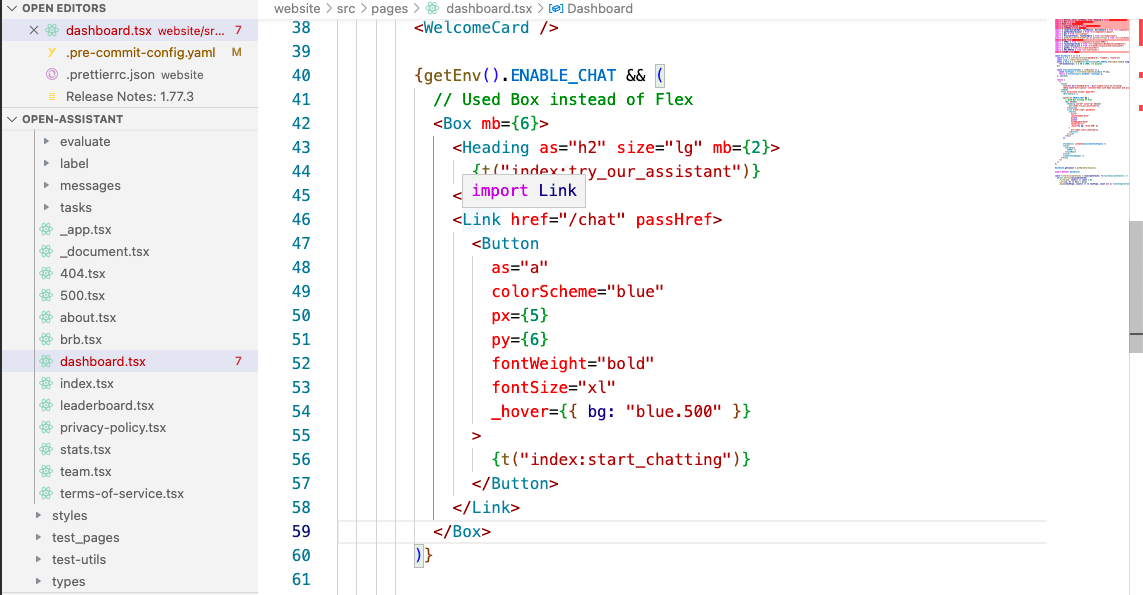
Task: Expand the messages folder
Action: [x=47, y=185]
